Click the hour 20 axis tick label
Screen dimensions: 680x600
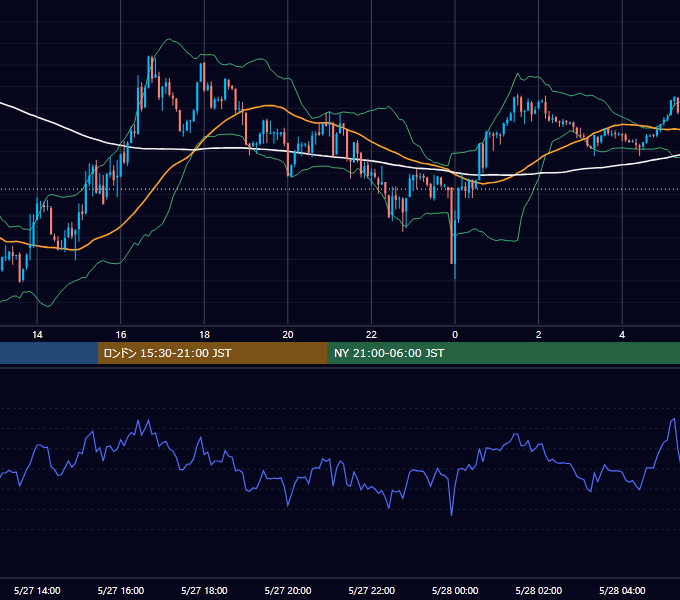coord(288,335)
